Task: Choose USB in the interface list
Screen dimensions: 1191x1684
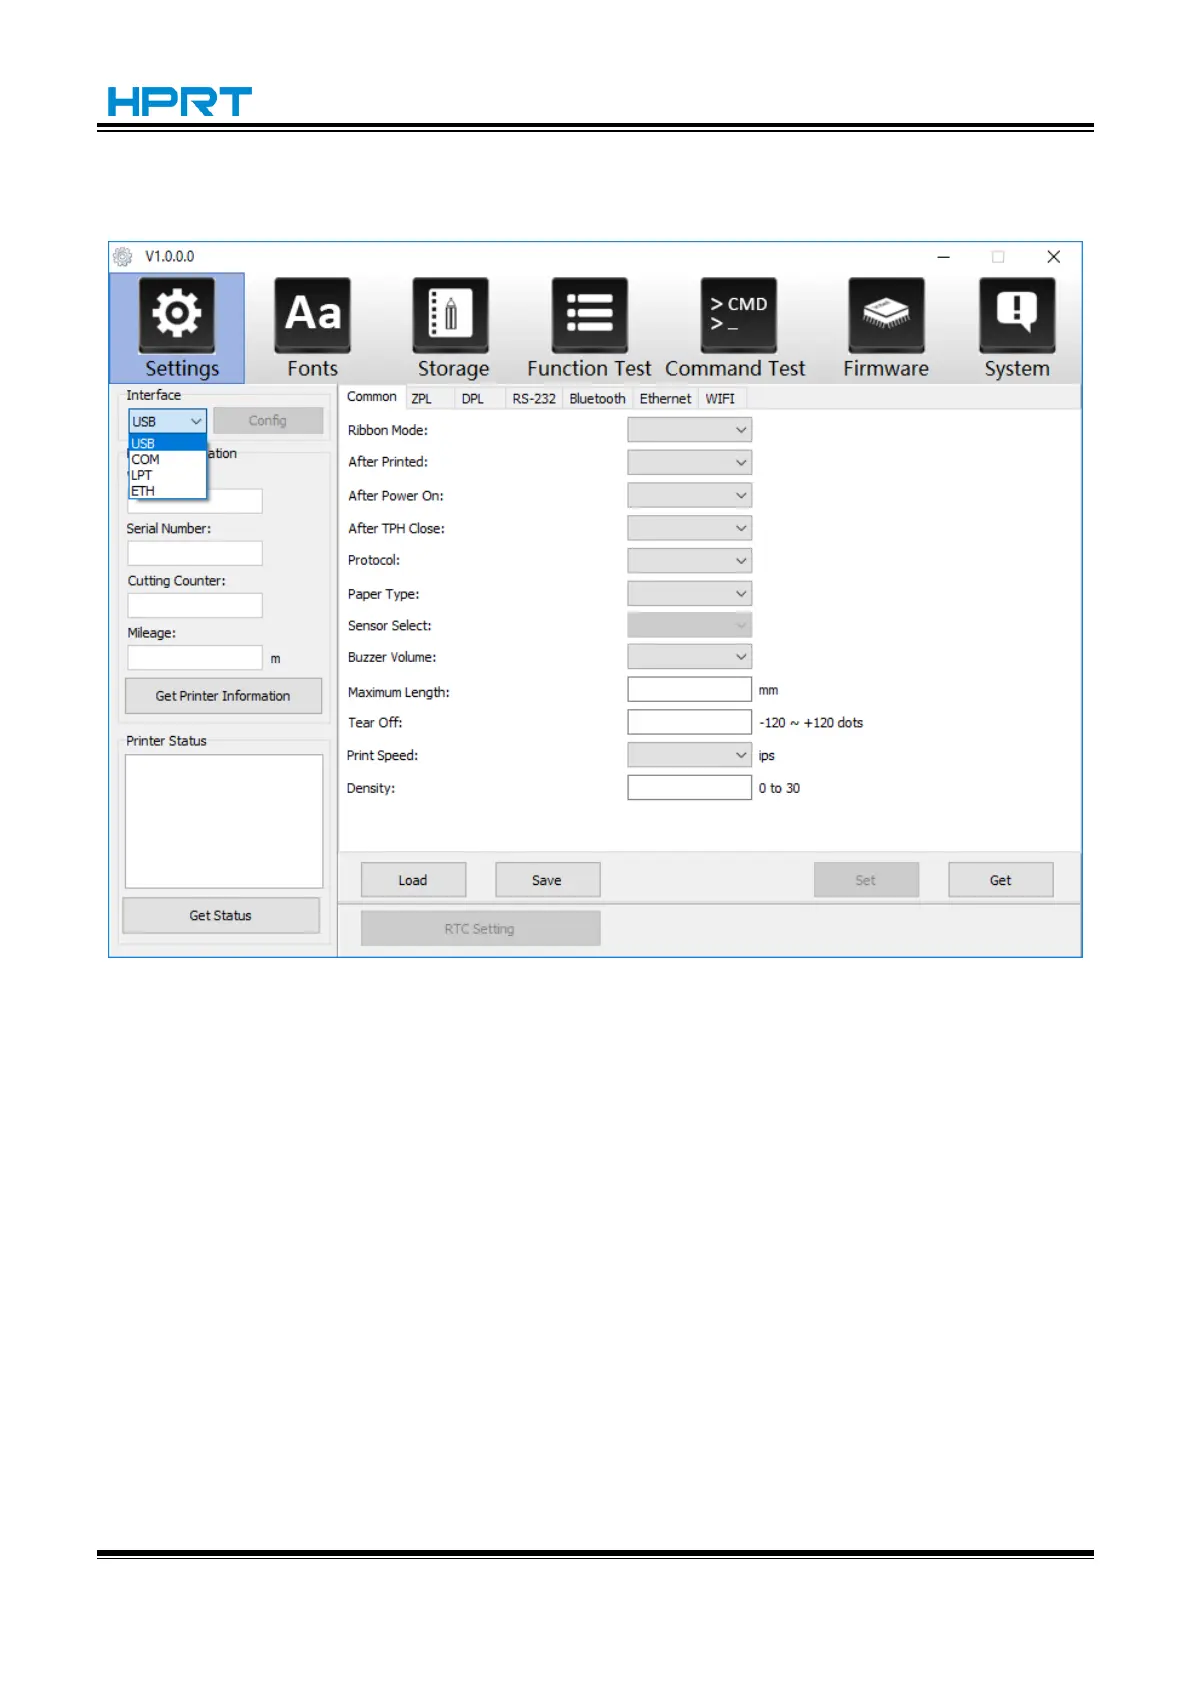Action: click(x=167, y=443)
